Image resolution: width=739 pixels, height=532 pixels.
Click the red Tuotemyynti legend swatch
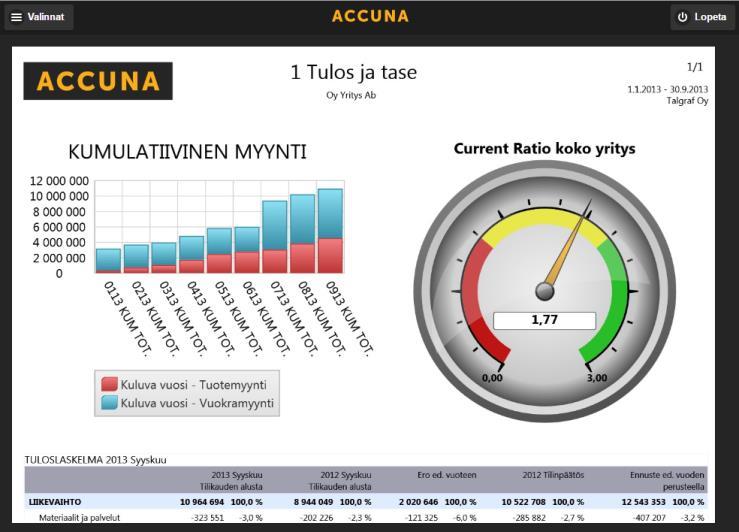[x=109, y=385]
